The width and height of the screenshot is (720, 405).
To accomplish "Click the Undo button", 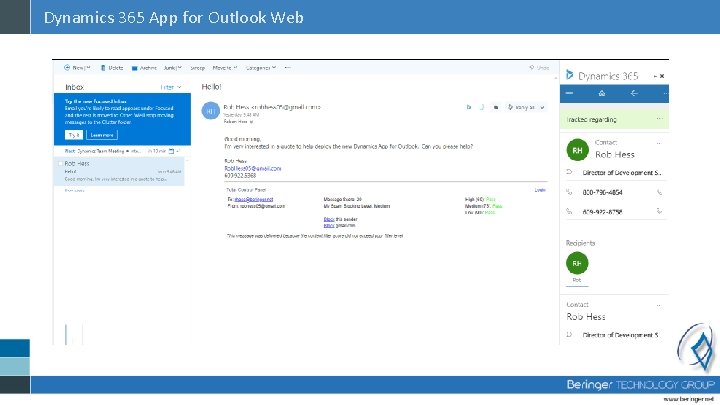I will [539, 68].
